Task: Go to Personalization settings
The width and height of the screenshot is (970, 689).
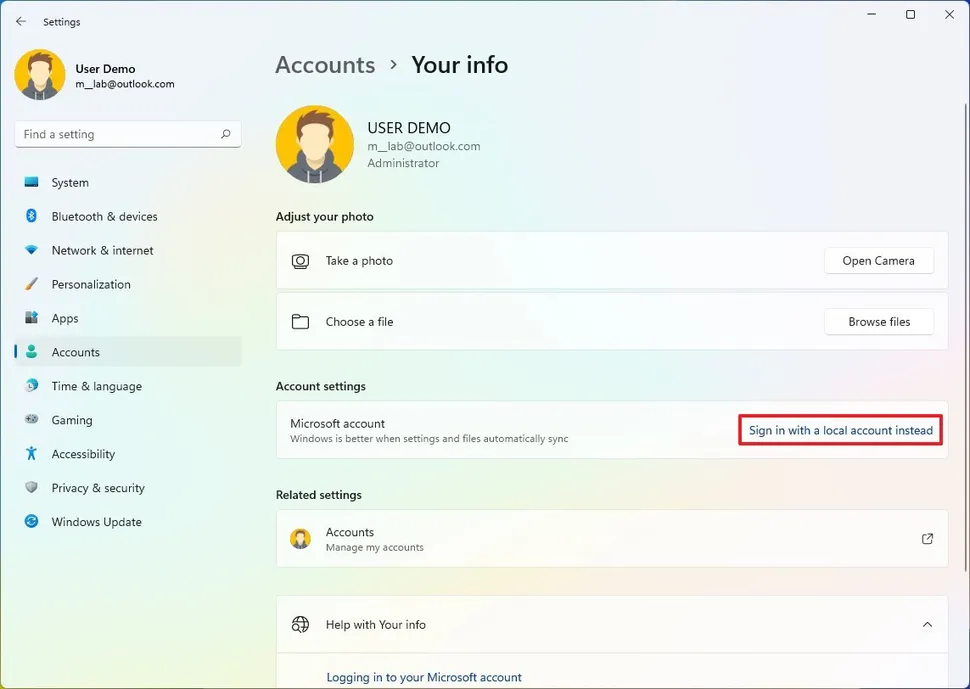Action: [x=91, y=285]
